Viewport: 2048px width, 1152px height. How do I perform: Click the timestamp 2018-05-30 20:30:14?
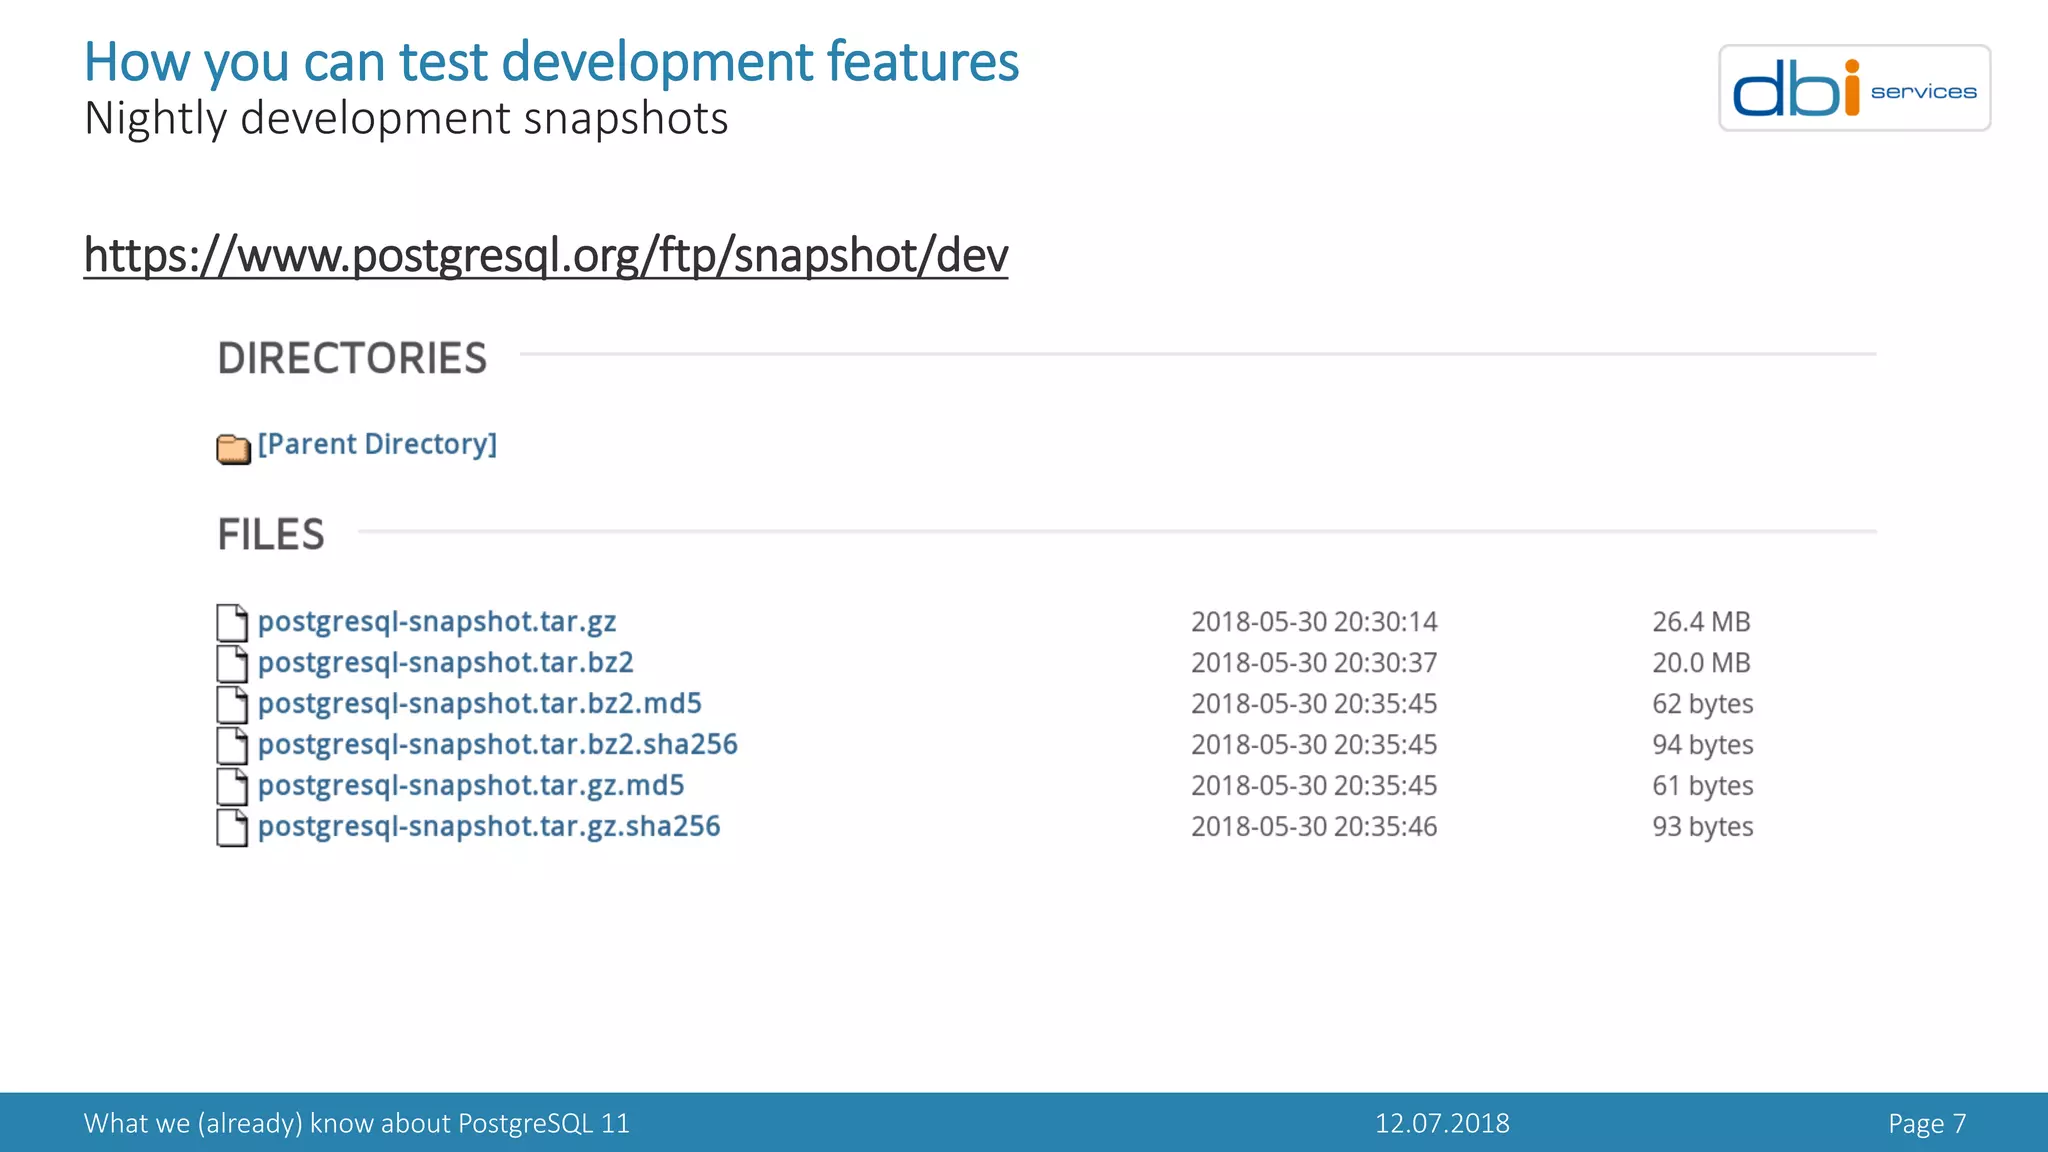click(x=1314, y=622)
